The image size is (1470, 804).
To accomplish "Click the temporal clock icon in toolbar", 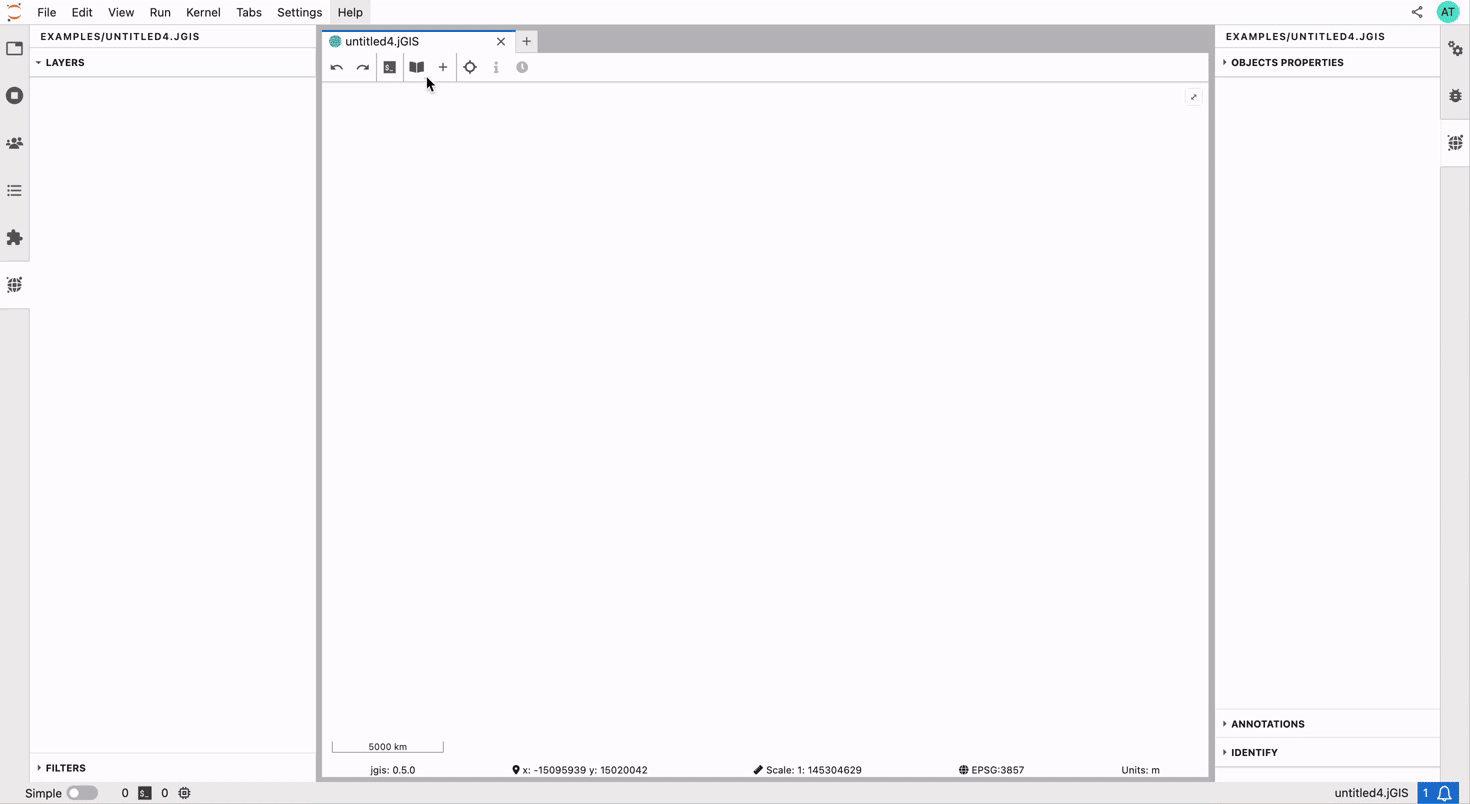I will [x=522, y=68].
